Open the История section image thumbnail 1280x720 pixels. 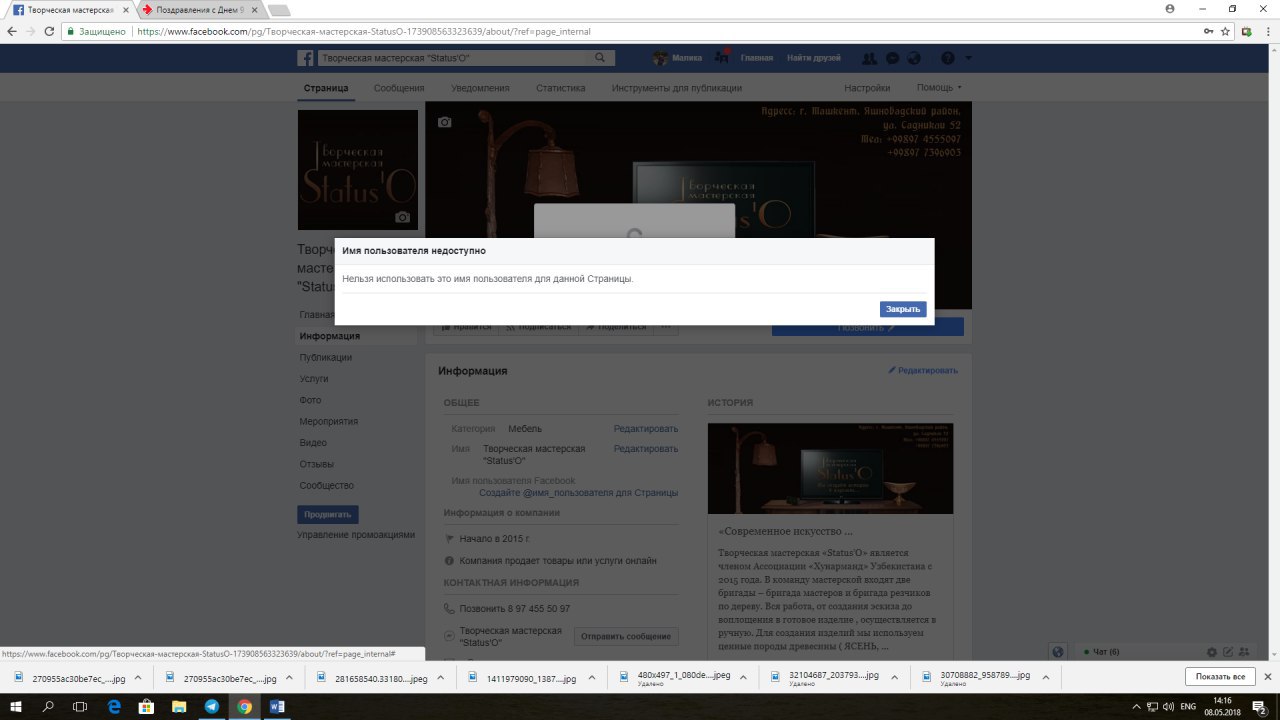coord(831,468)
